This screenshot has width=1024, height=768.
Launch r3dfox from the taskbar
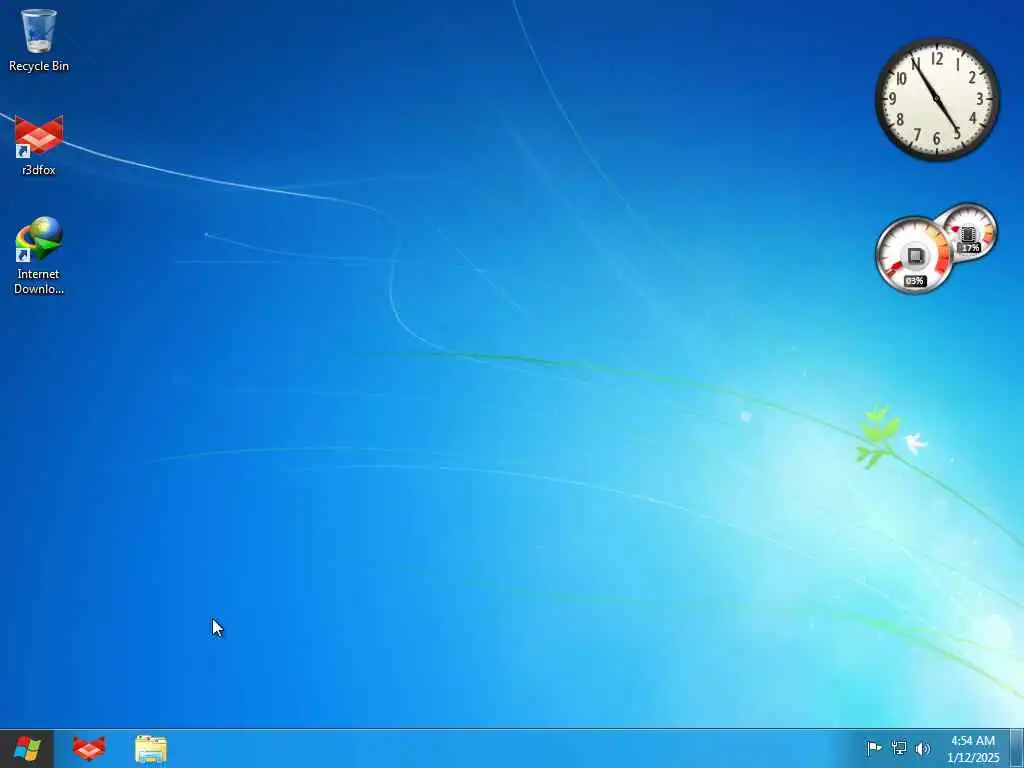pos(89,748)
